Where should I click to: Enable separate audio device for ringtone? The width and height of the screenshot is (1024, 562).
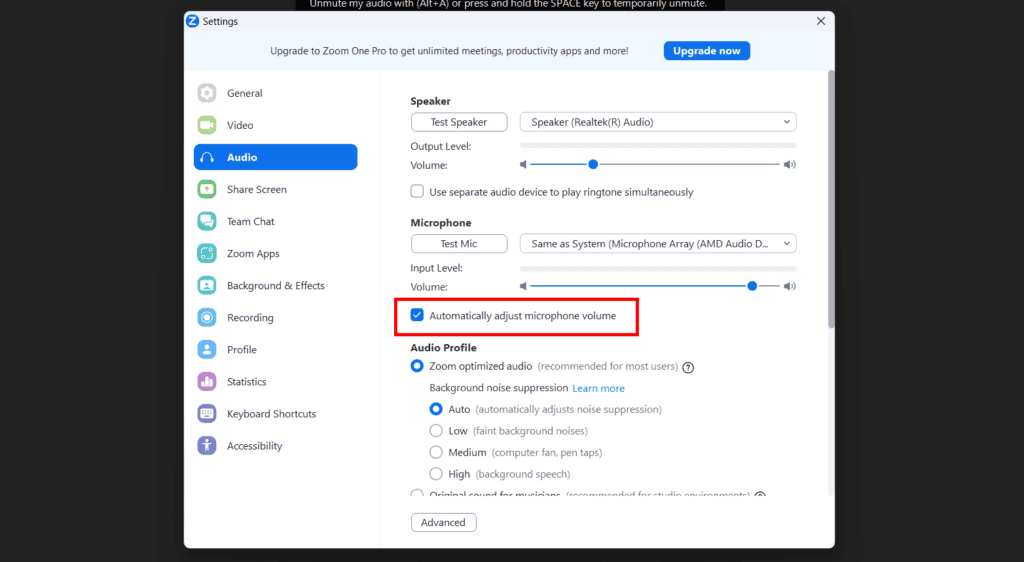click(418, 192)
